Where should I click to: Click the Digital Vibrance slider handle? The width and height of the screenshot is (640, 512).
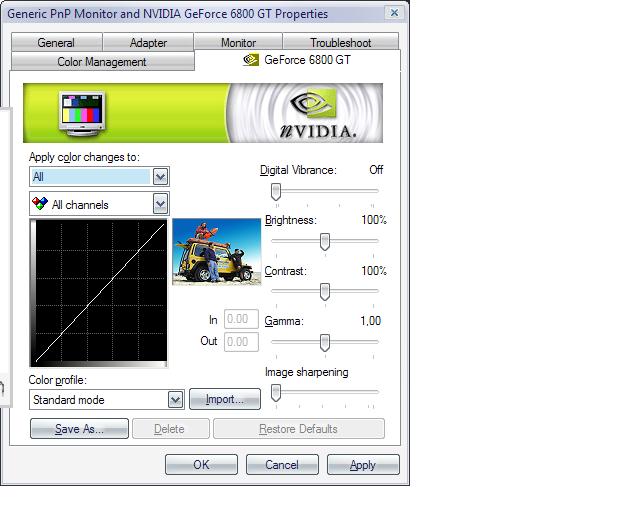click(x=276, y=191)
